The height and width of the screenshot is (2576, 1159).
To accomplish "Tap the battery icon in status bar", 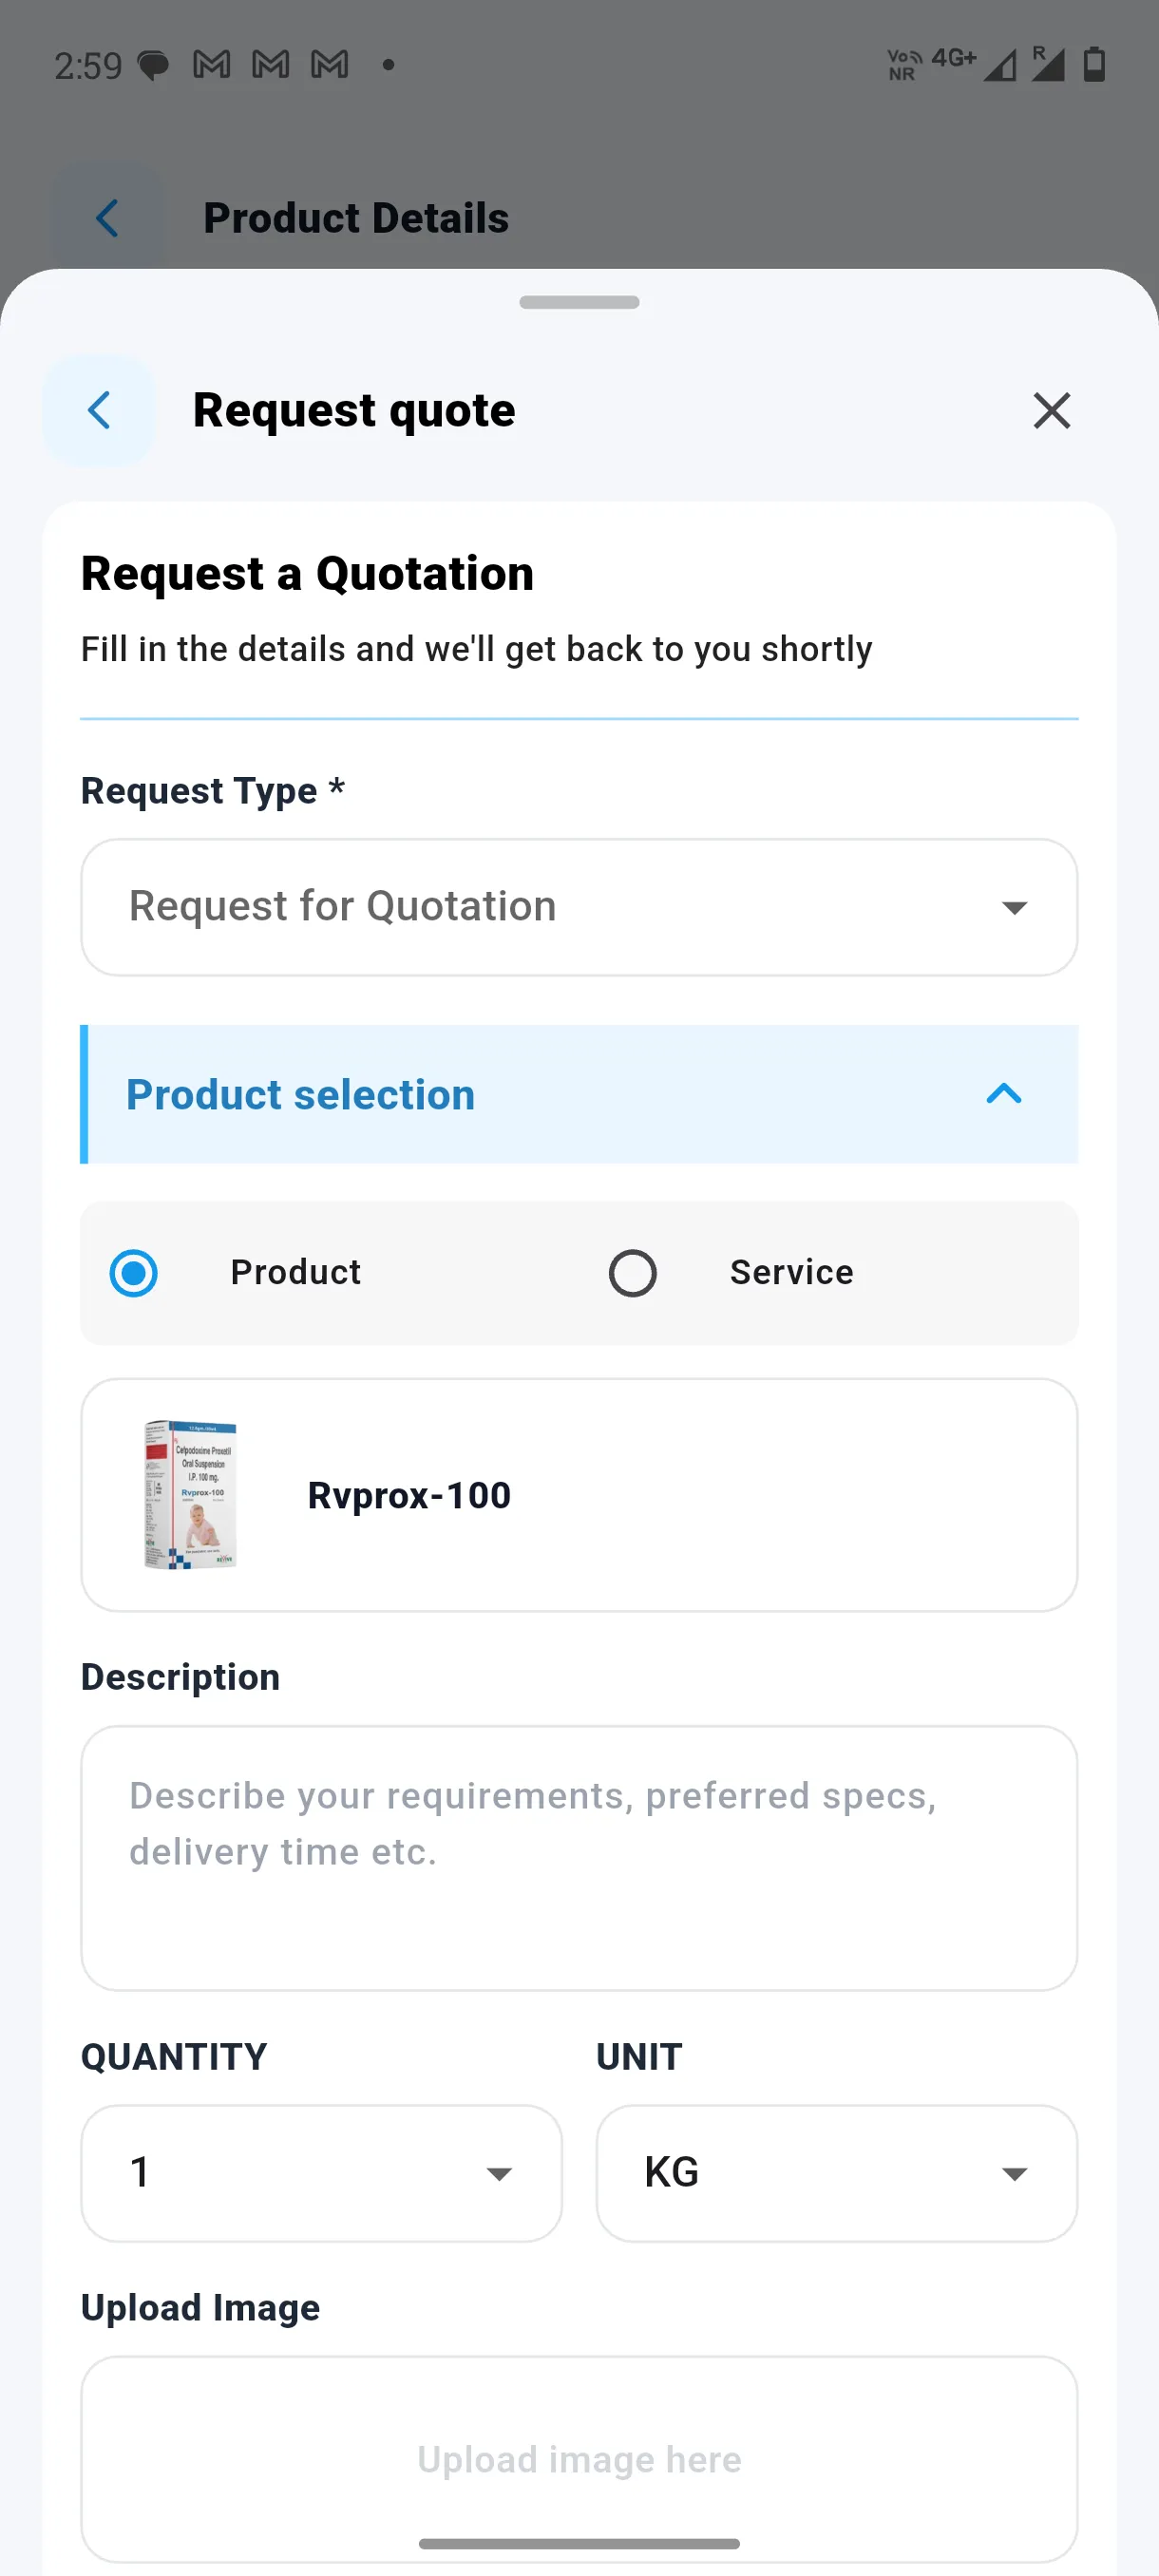I will pos(1094,65).
